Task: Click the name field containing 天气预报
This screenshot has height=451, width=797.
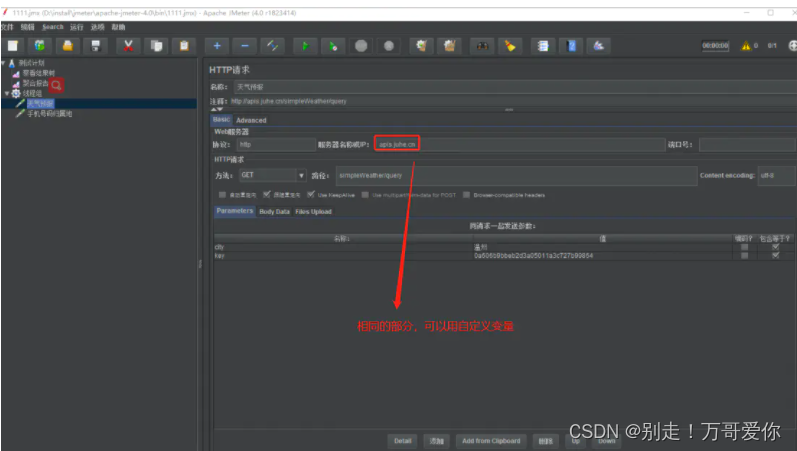Action: (514, 87)
